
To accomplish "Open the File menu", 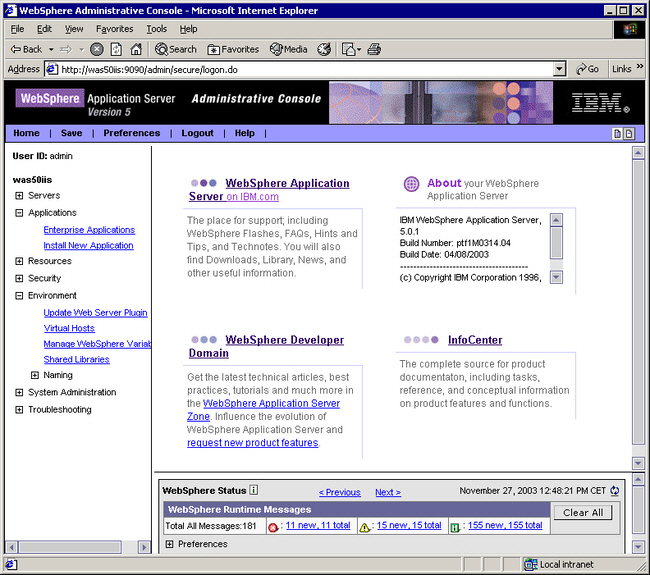I will point(17,29).
